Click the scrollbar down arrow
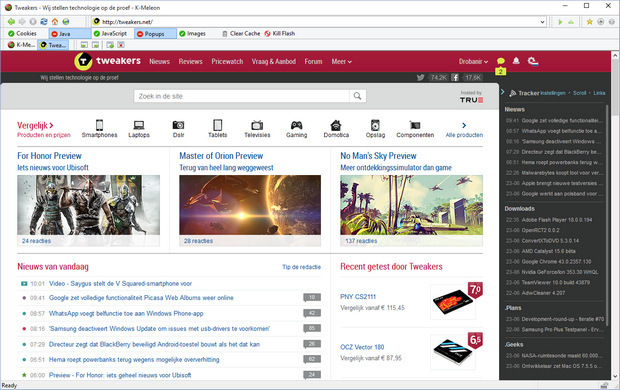This screenshot has width=620, height=390. tap(616, 376)
